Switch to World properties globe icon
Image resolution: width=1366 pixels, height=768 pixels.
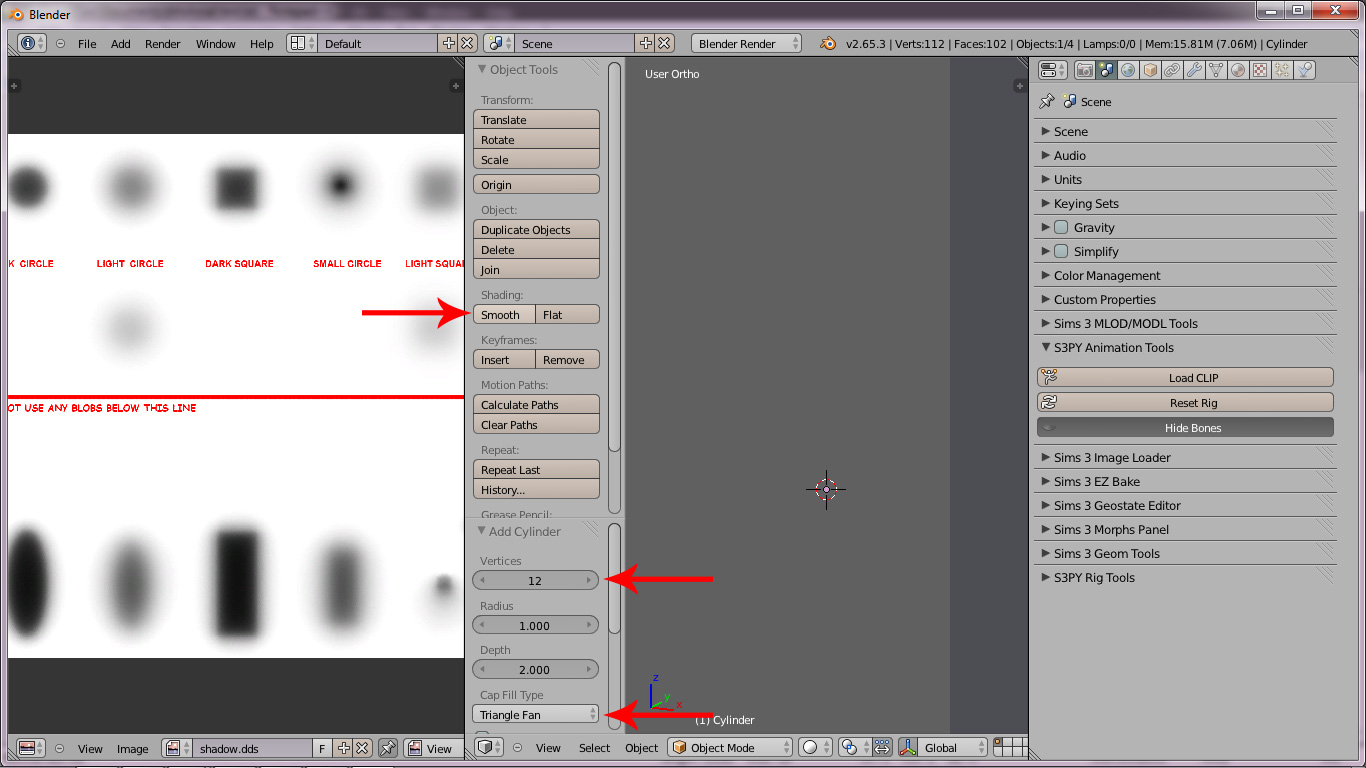[x=1128, y=70]
